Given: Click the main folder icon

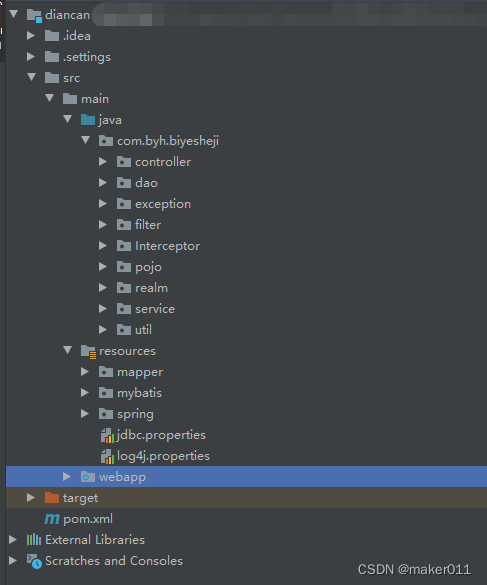Looking at the screenshot, I should (70, 98).
